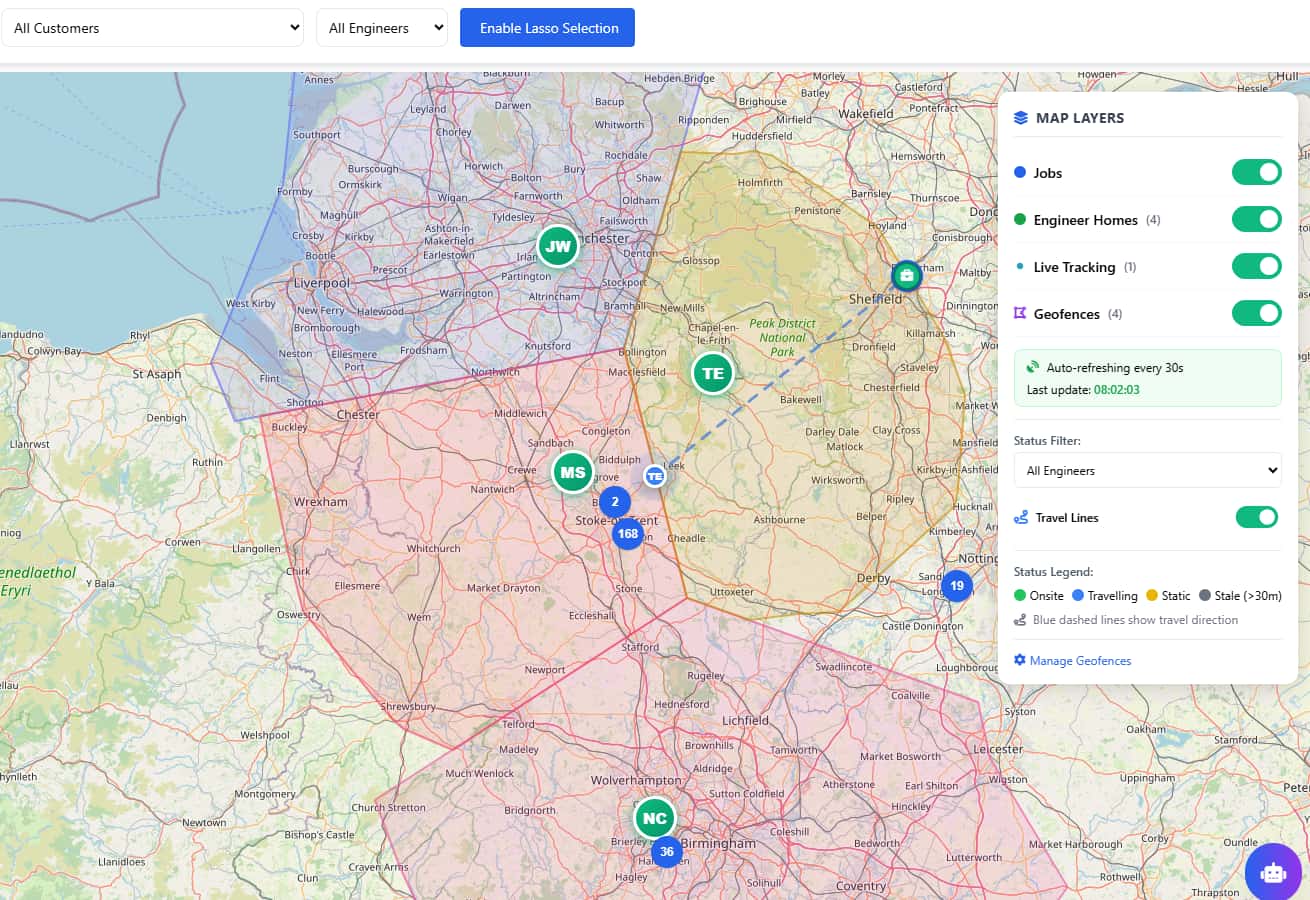The image size is (1310, 900).
Task: Select the MS engineer home marker
Action: [x=573, y=472]
